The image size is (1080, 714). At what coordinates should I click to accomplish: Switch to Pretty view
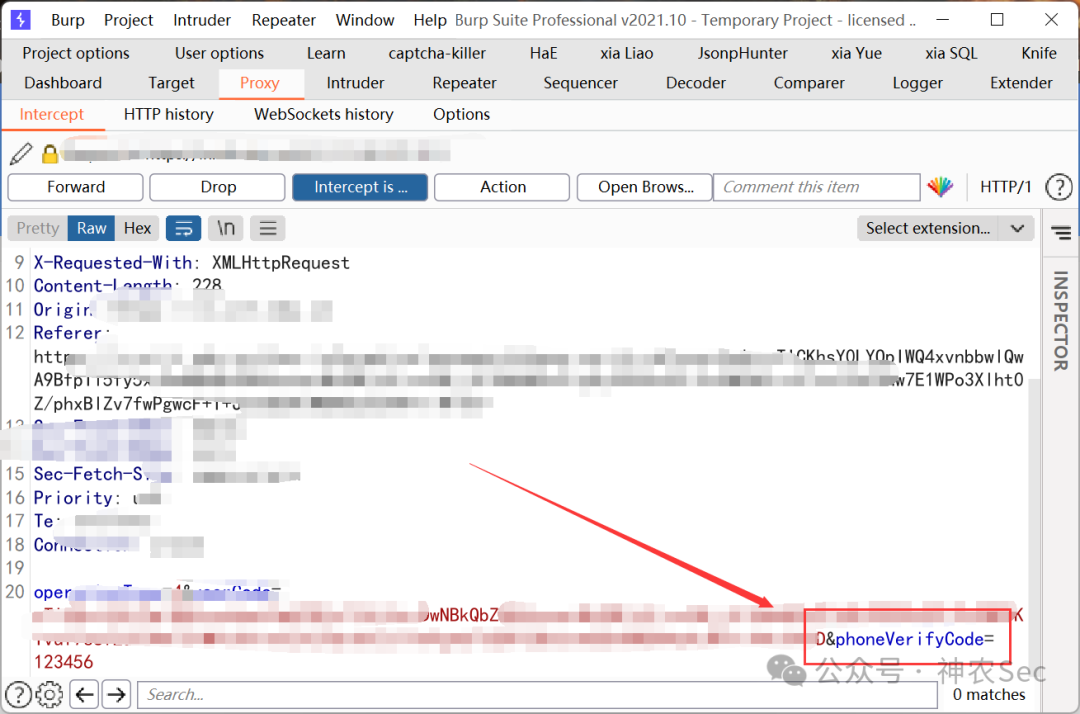pyautogui.click(x=38, y=228)
